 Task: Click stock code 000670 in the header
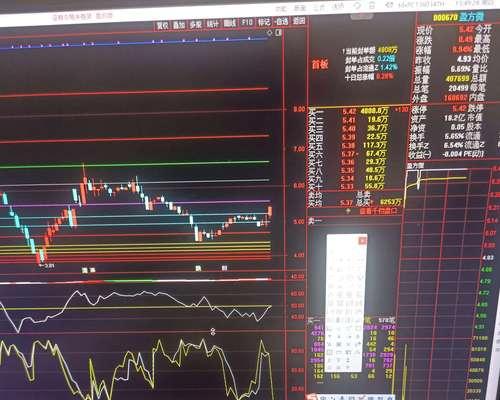tap(445, 17)
